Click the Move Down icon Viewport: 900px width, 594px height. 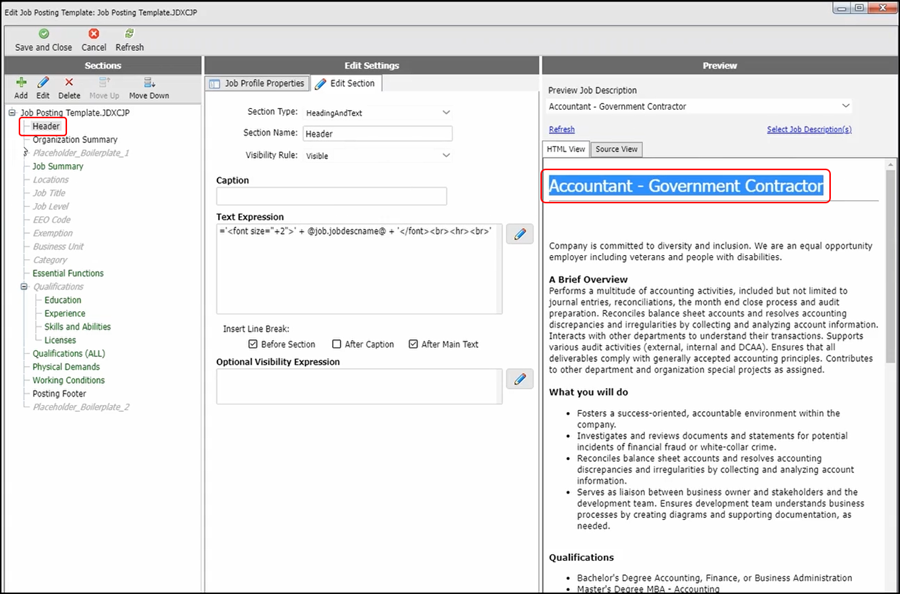(149, 83)
